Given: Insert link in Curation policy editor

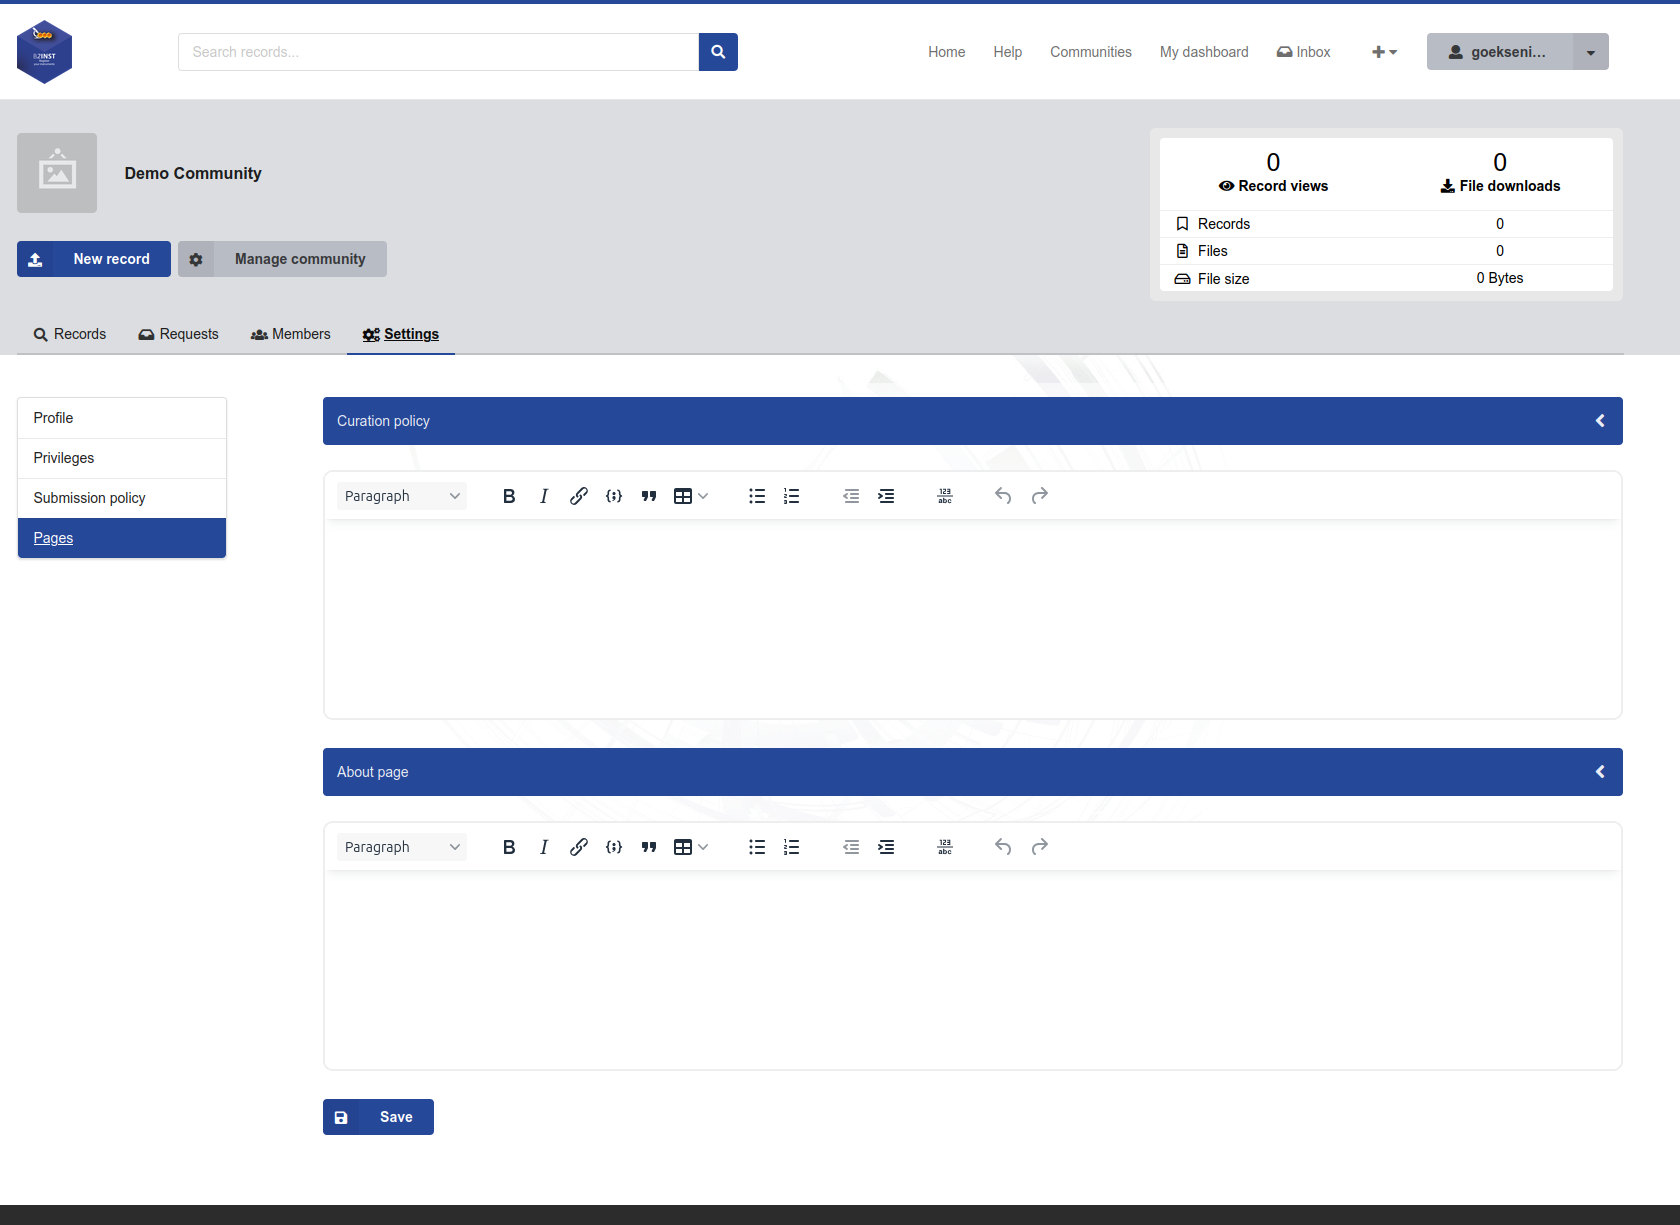Looking at the screenshot, I should (579, 496).
